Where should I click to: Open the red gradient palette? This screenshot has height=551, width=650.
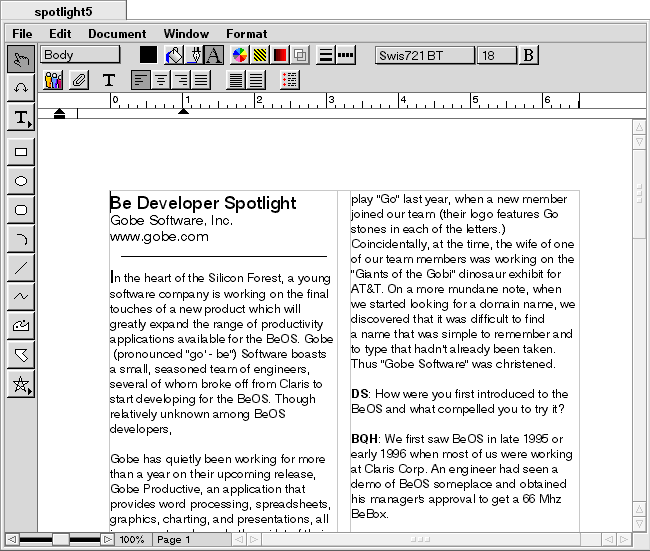click(280, 55)
